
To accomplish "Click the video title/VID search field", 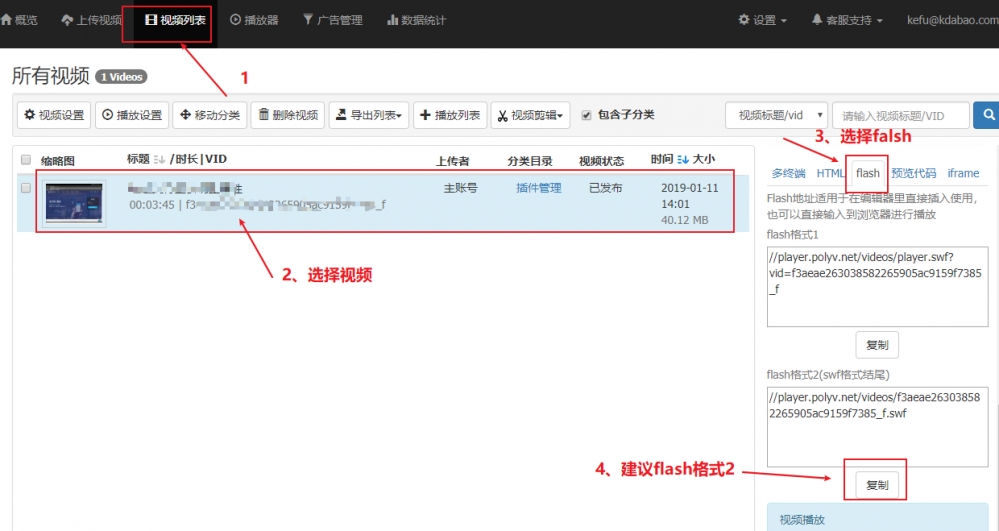I will click(901, 115).
